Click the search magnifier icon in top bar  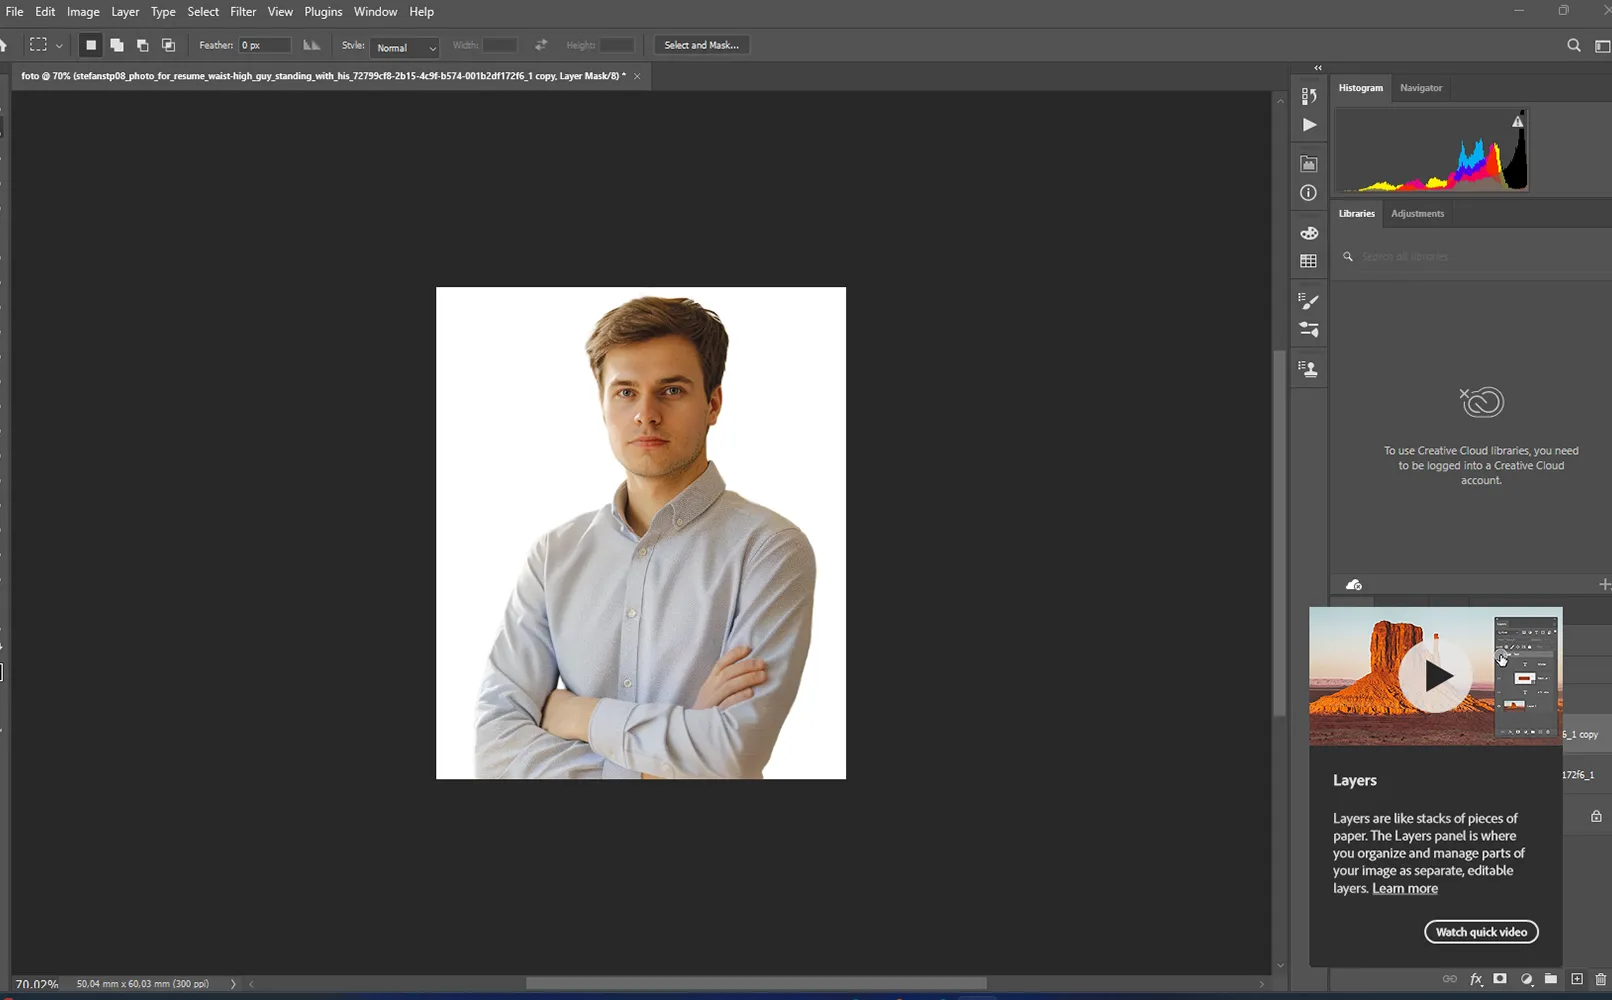coord(1573,45)
